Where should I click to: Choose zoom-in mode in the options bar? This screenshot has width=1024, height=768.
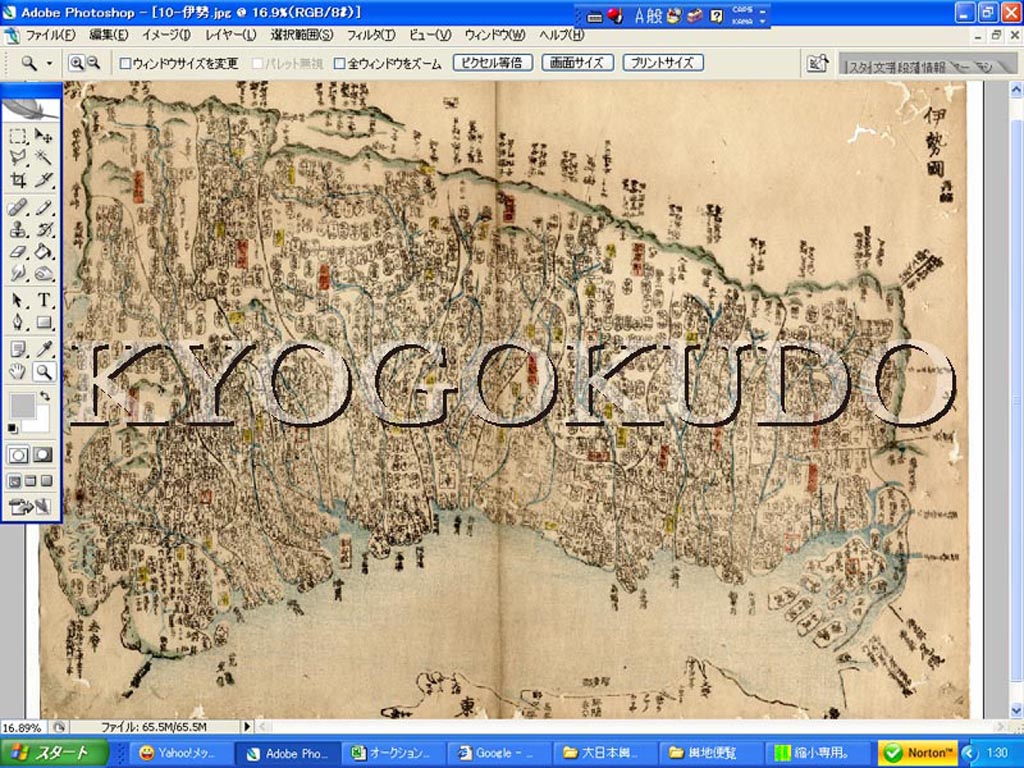tap(76, 63)
